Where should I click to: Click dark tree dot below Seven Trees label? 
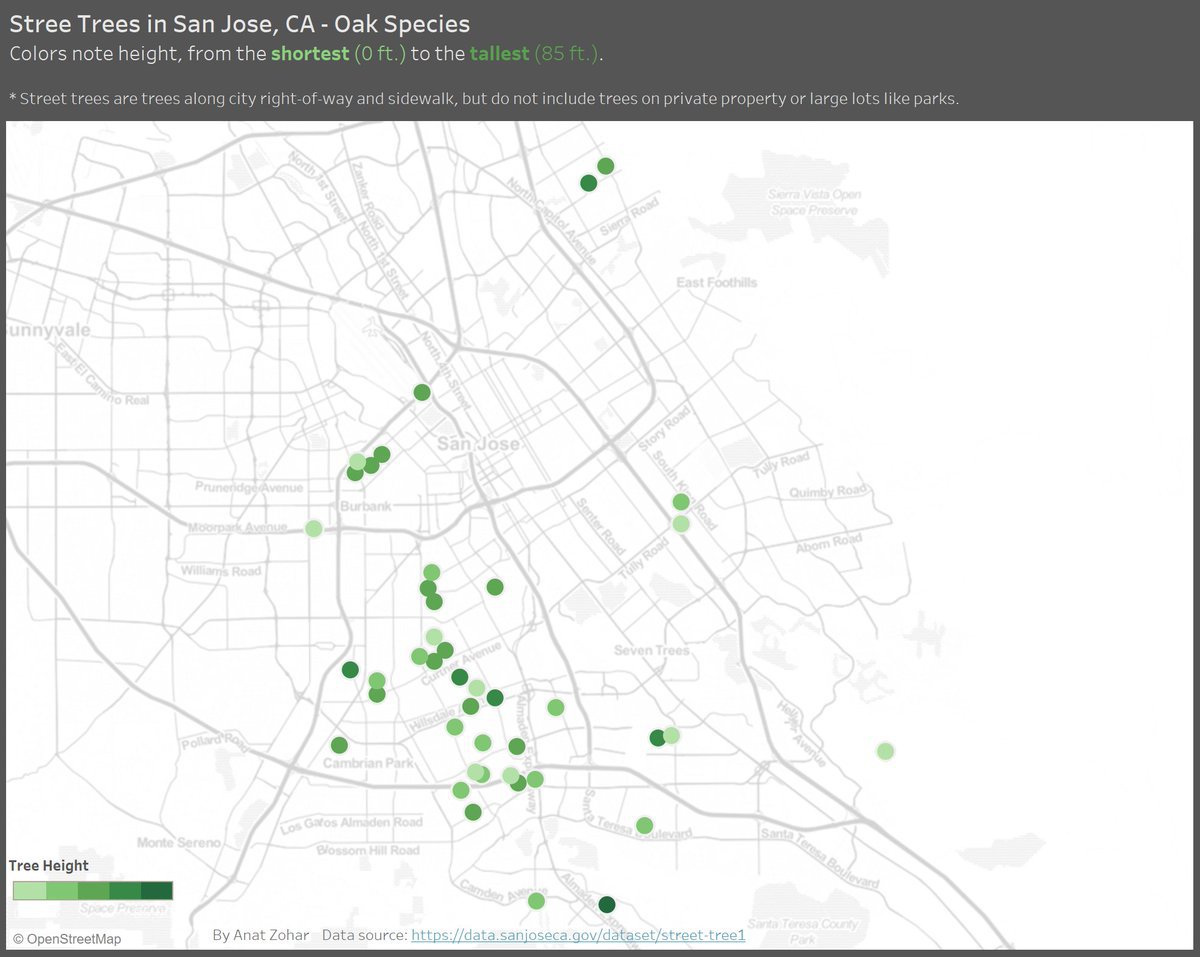point(657,738)
